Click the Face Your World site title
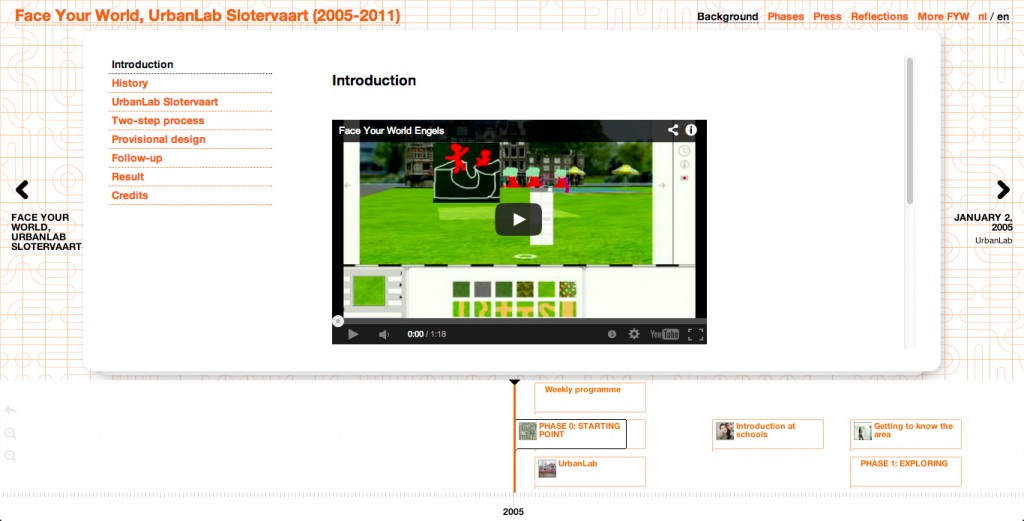1024x521 pixels. (208, 15)
